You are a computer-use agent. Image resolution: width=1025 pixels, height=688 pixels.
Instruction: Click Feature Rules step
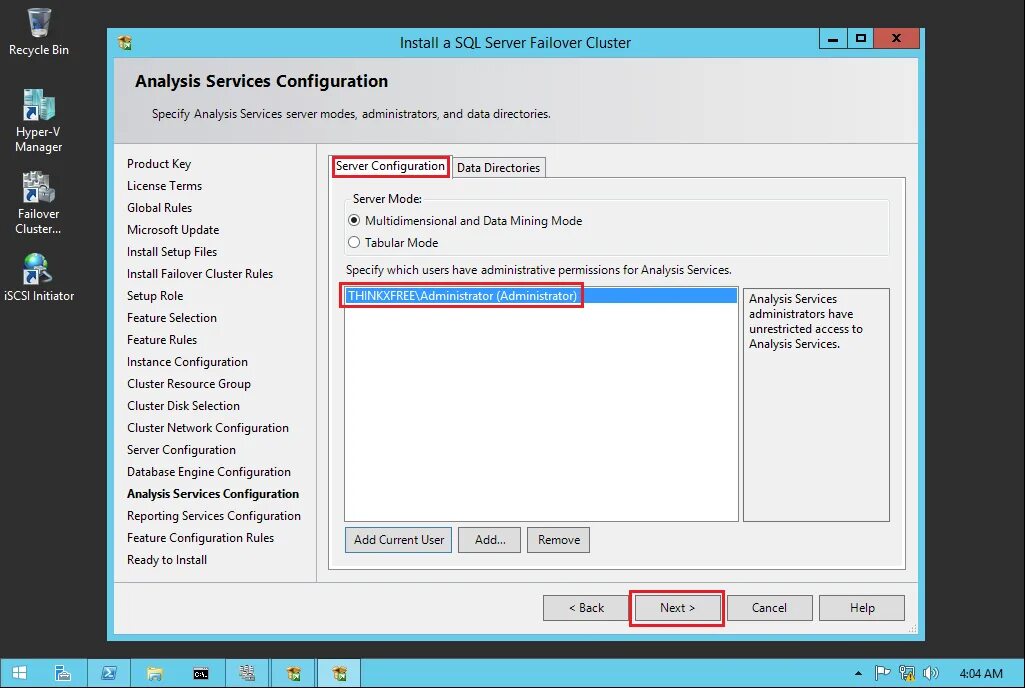point(162,339)
